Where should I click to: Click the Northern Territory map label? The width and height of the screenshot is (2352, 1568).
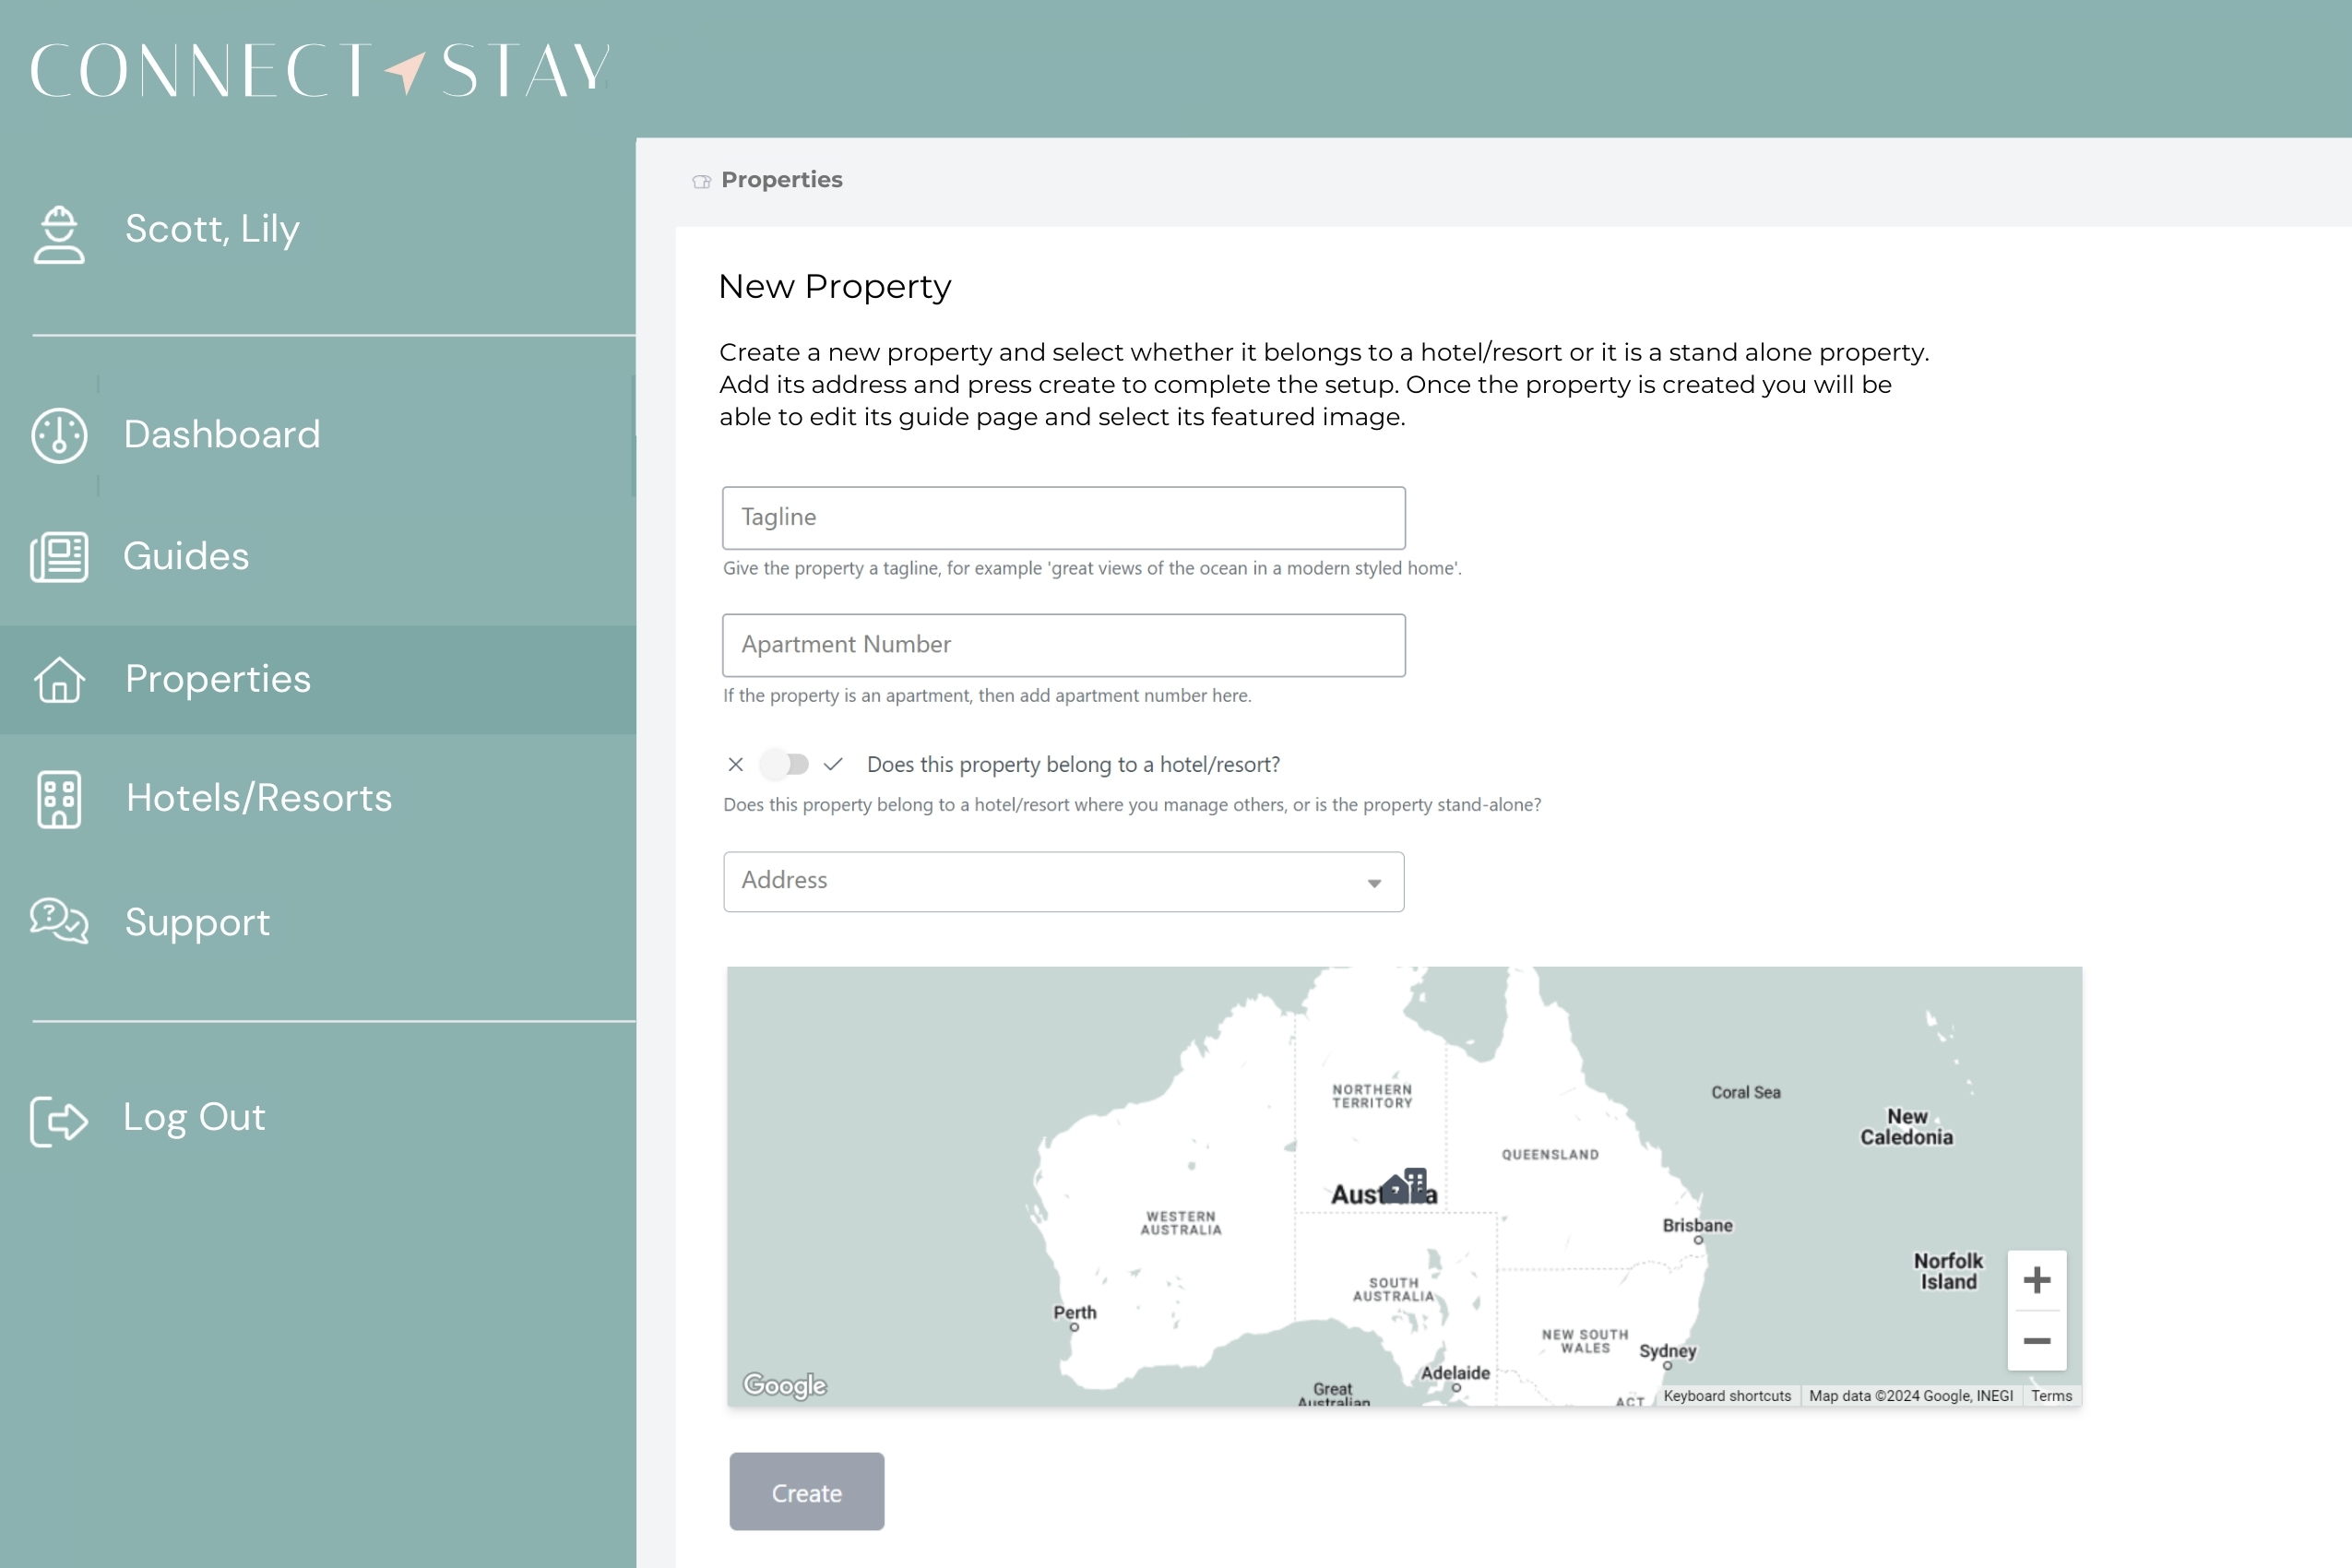click(x=1372, y=1096)
